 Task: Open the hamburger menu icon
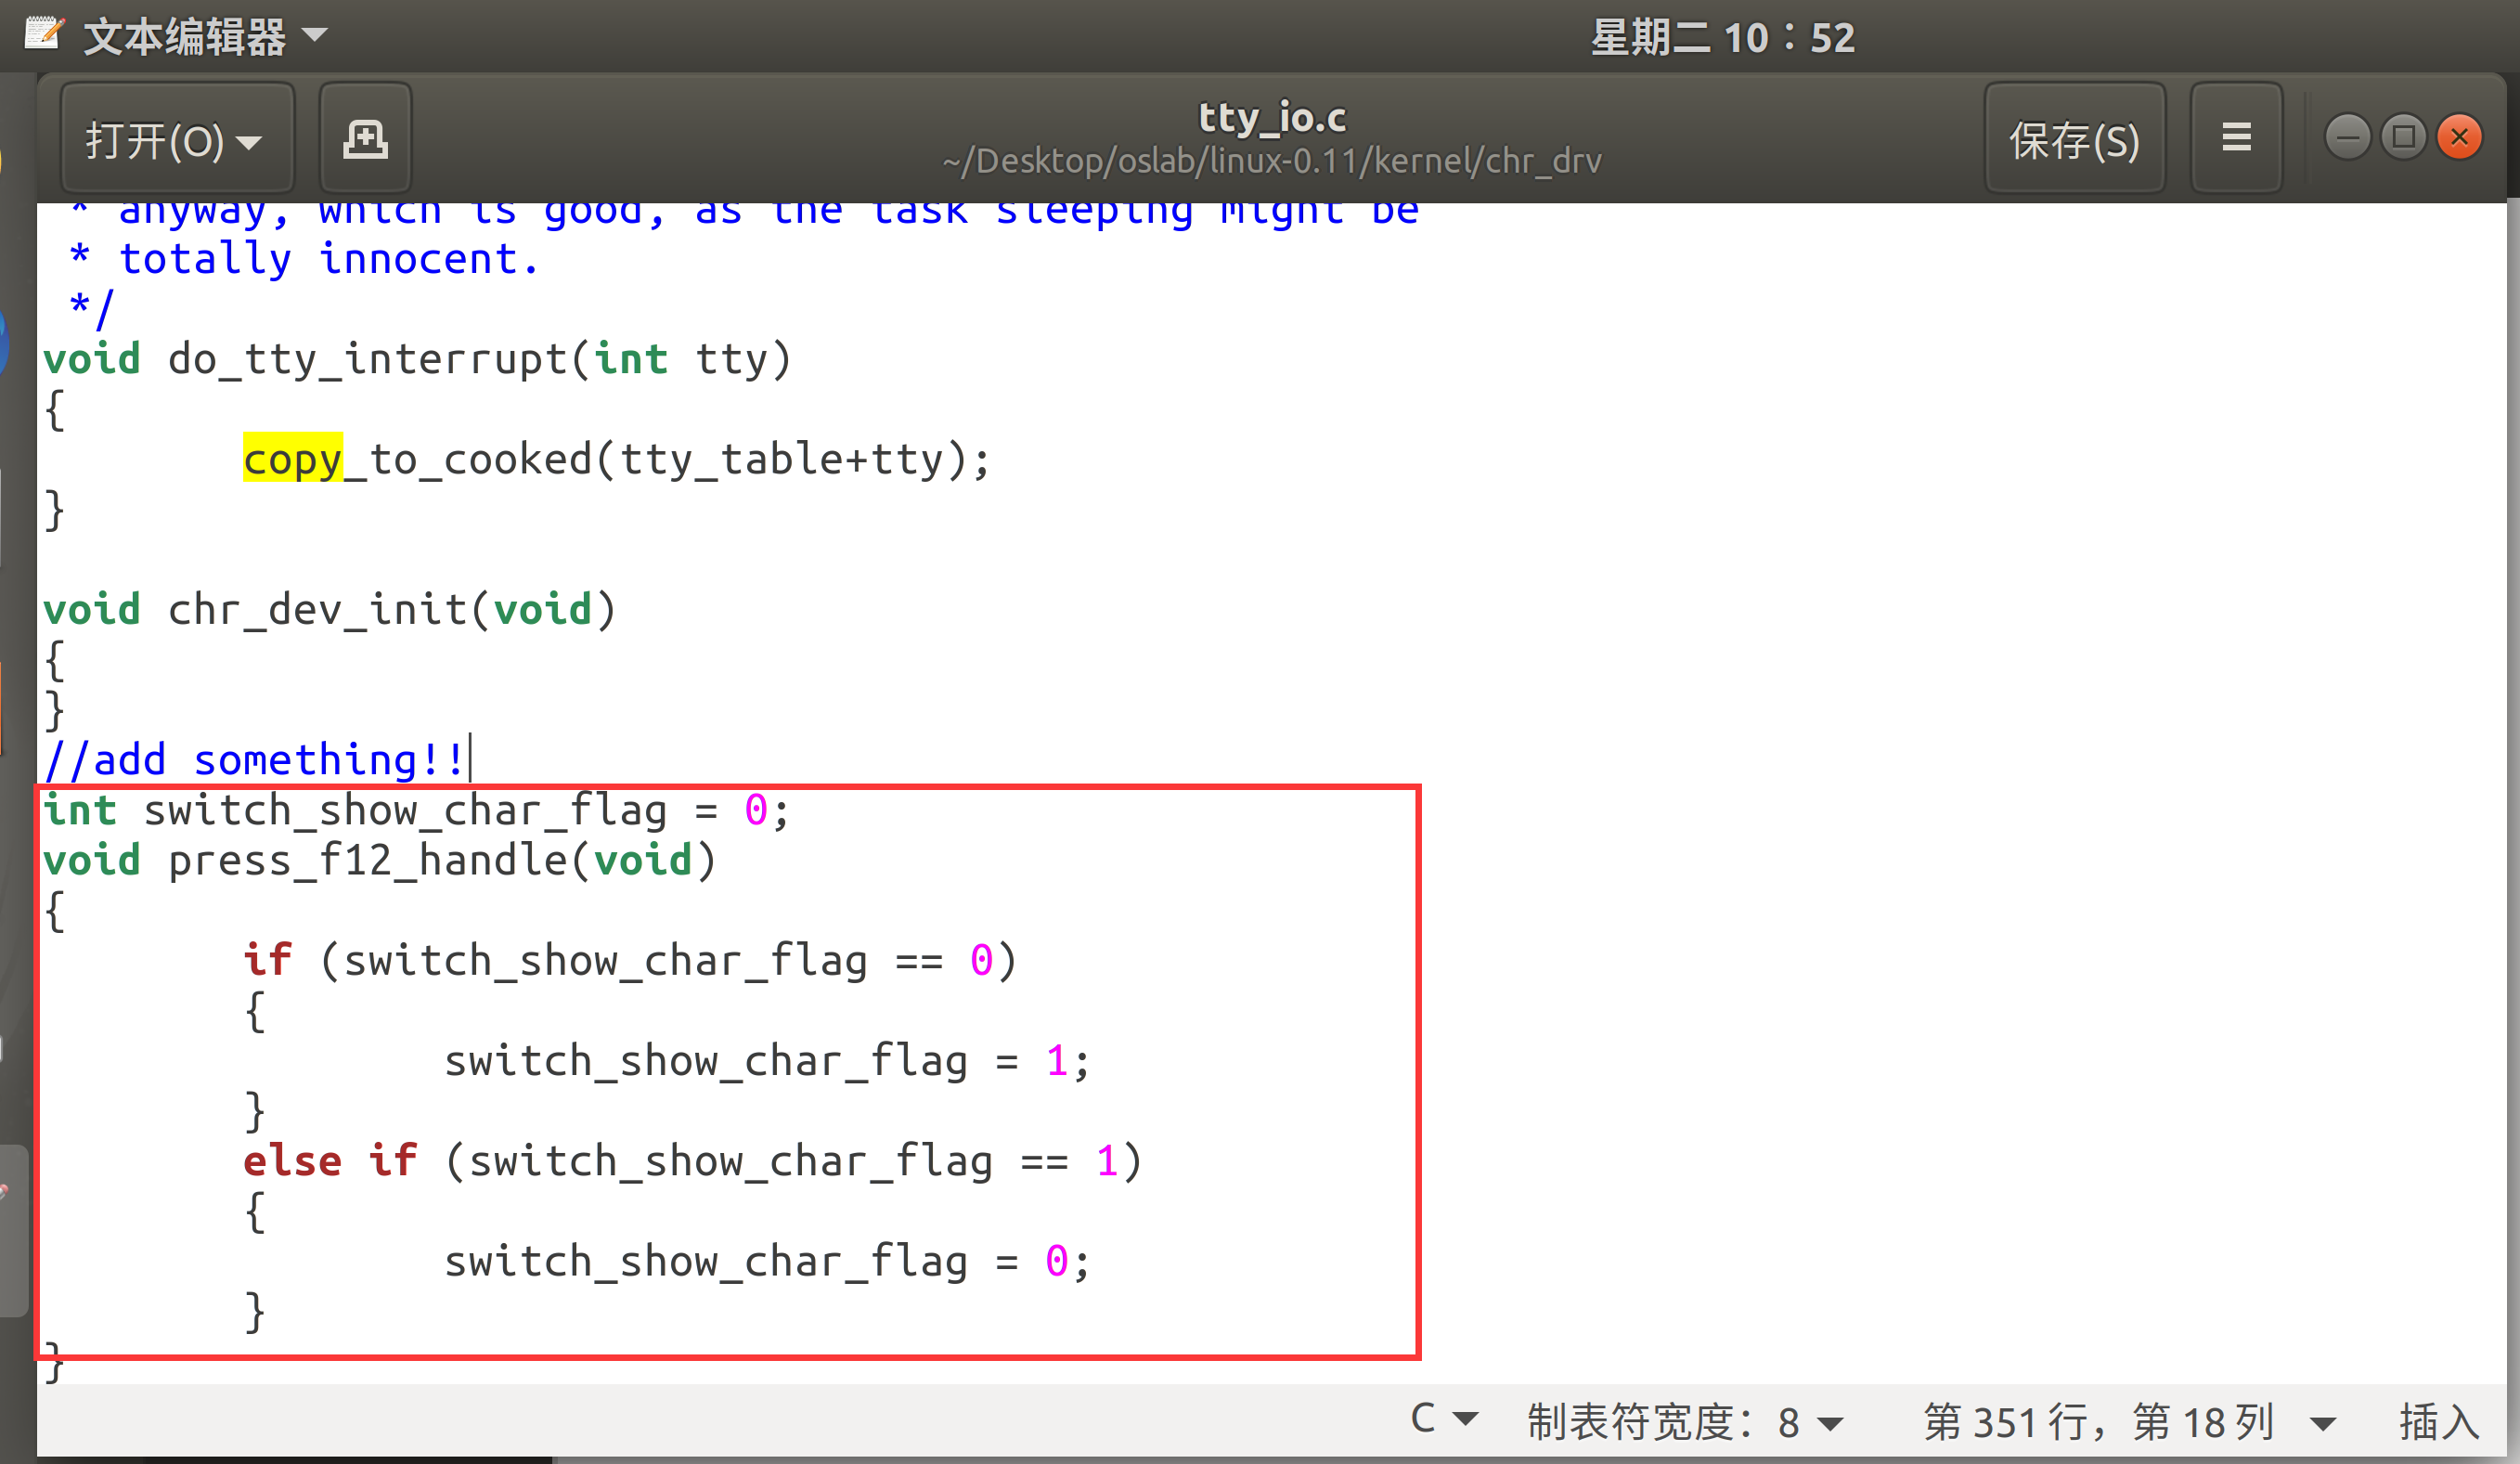pyautogui.click(x=2236, y=139)
